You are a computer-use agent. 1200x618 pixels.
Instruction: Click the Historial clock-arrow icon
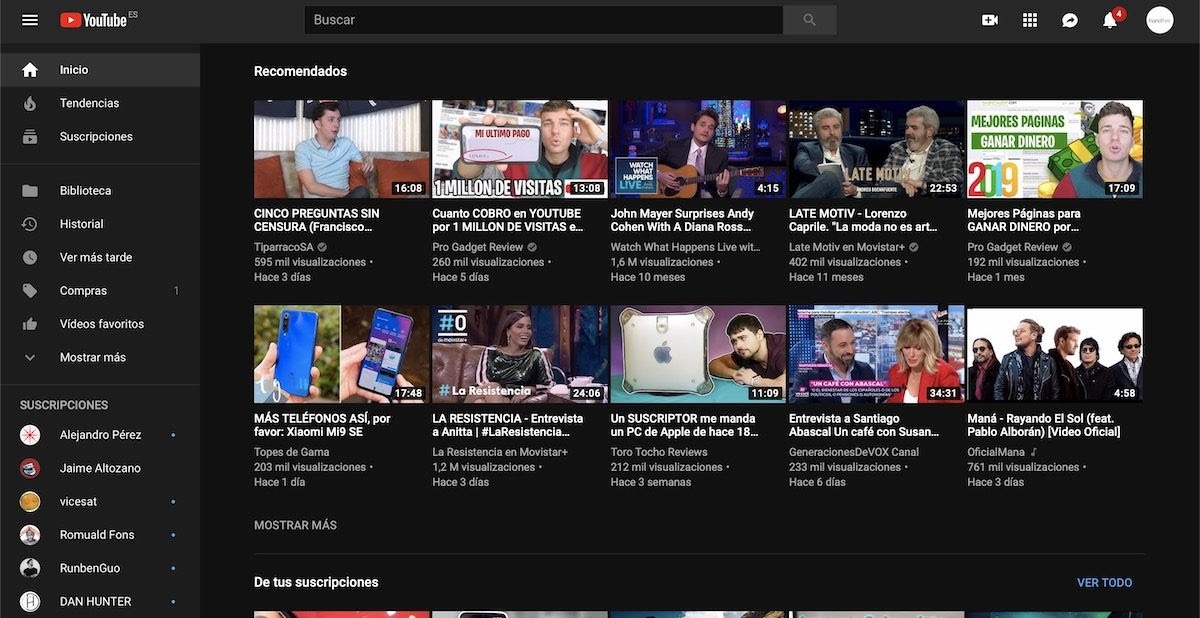point(30,224)
